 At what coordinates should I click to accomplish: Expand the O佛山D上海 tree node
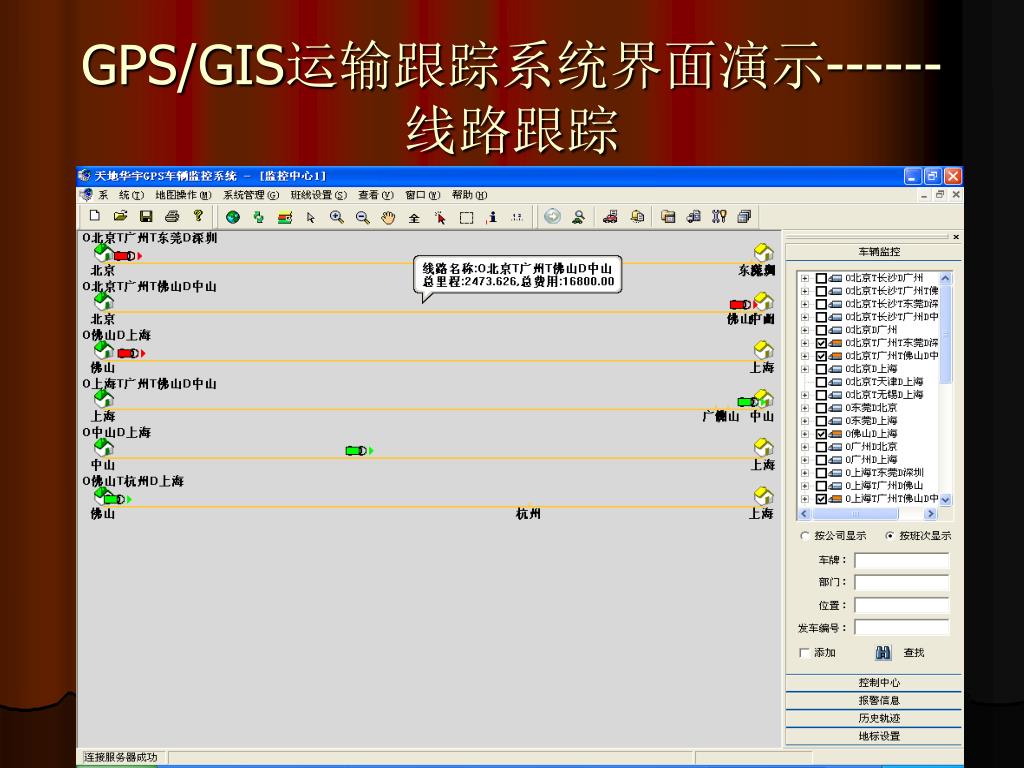click(805, 434)
